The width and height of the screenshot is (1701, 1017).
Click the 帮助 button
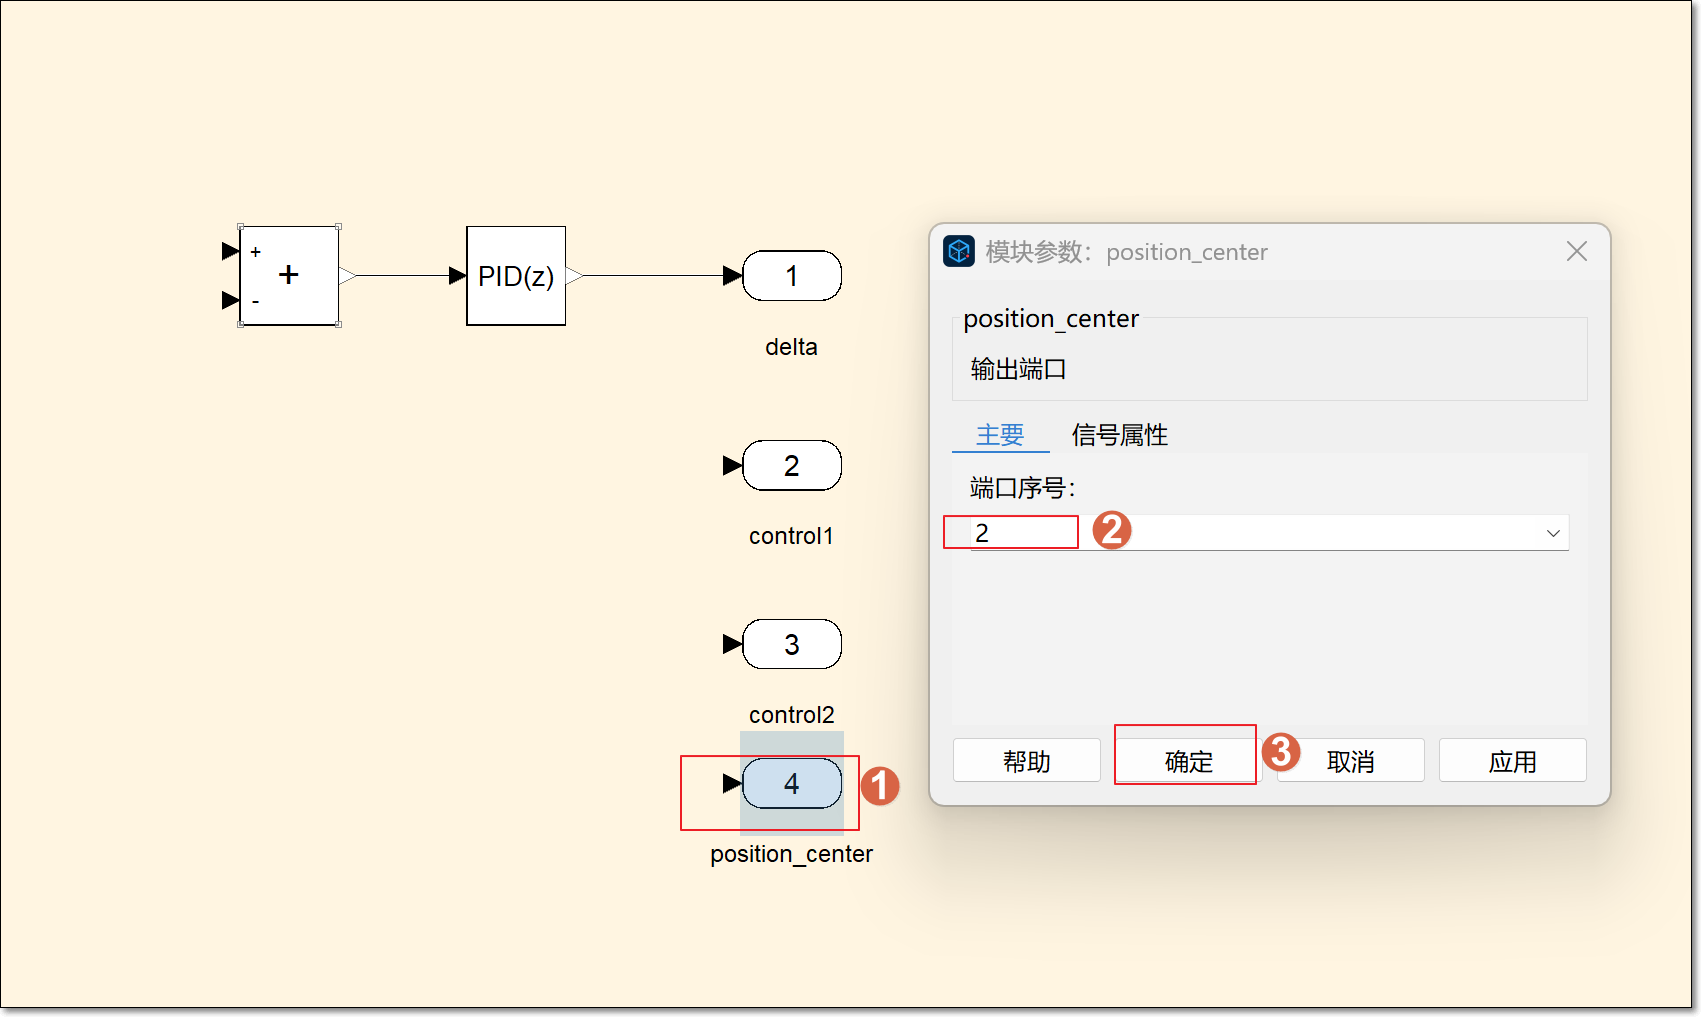1027,761
